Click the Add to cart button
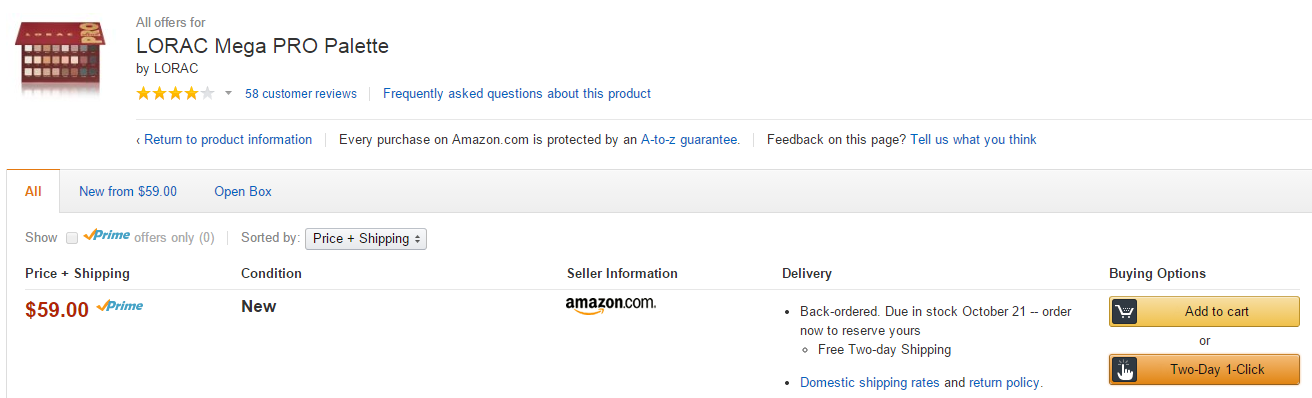The height and width of the screenshot is (398, 1312). [x=1204, y=312]
